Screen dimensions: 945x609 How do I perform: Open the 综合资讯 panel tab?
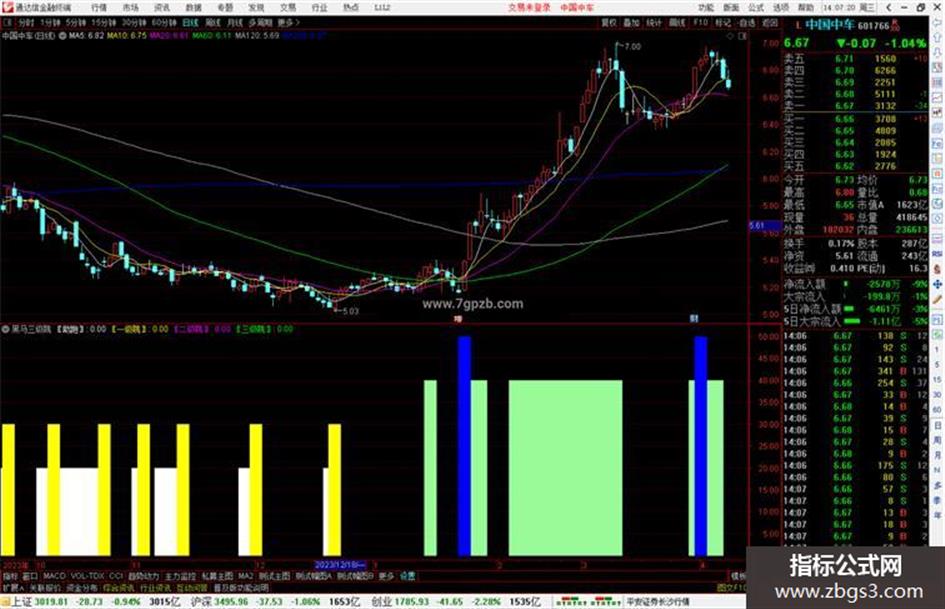[x=118, y=587]
